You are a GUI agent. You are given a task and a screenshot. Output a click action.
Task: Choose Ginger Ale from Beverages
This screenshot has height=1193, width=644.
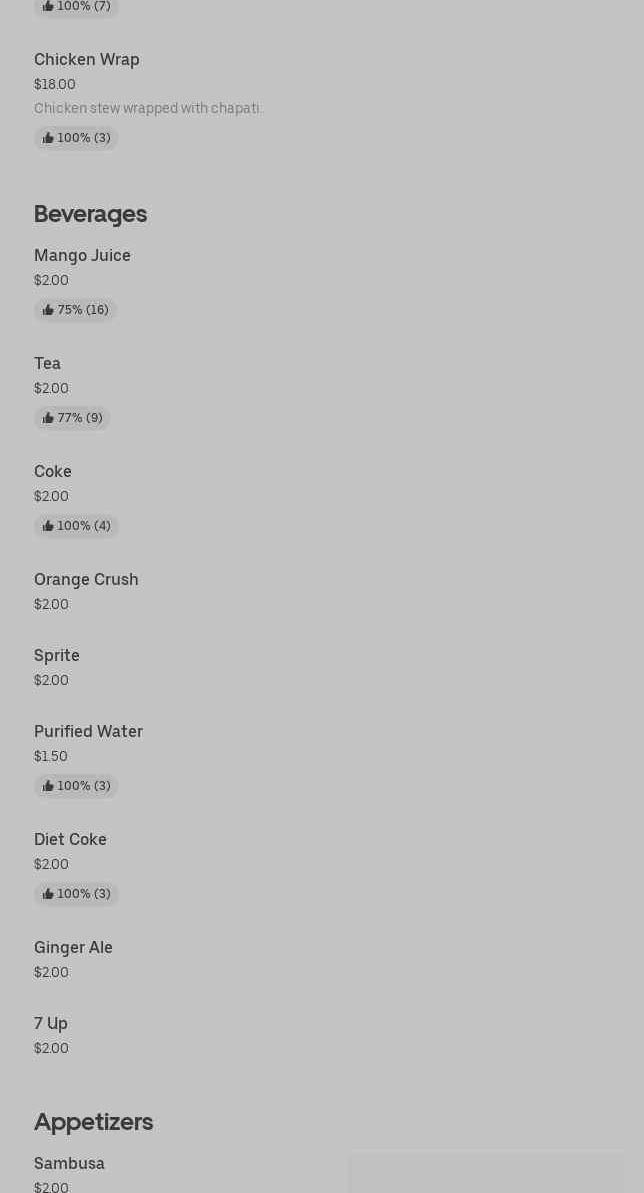coord(73,948)
